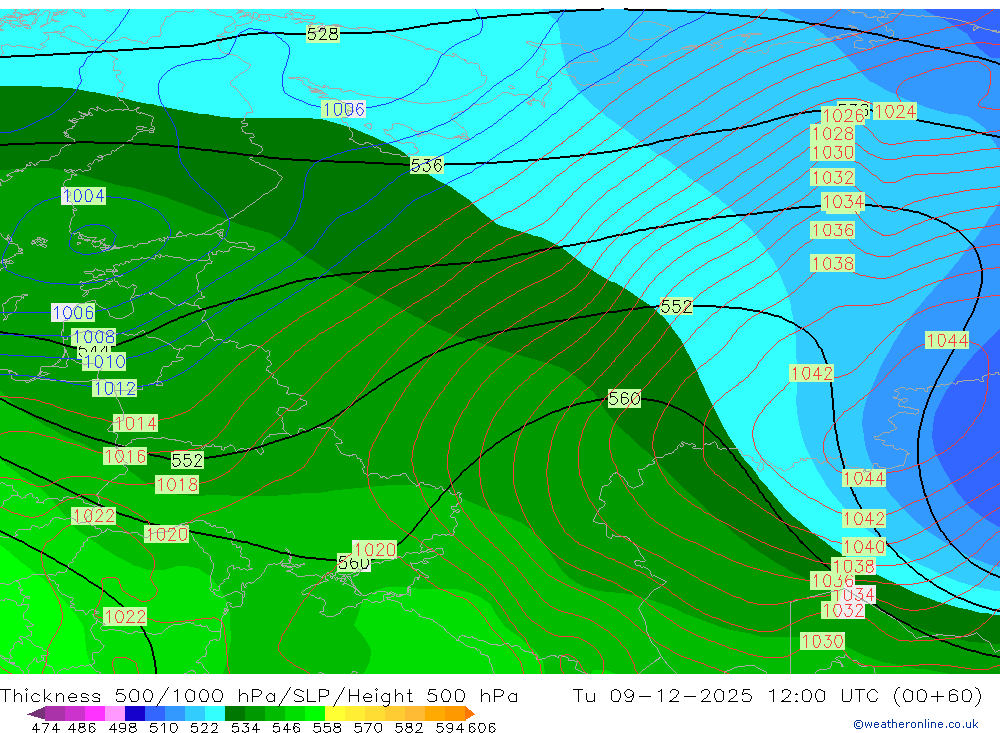Select the legend value 582
1000x733 pixels.
click(408, 727)
